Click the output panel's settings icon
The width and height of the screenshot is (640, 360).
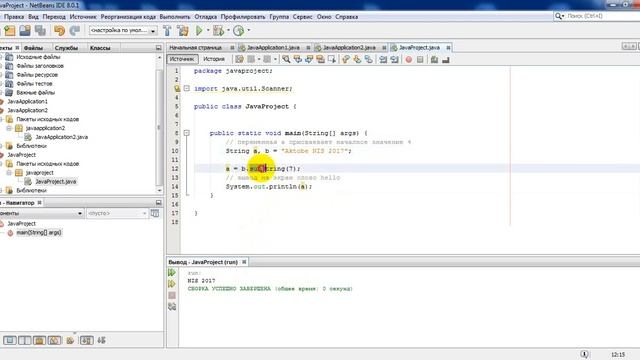tap(172, 307)
